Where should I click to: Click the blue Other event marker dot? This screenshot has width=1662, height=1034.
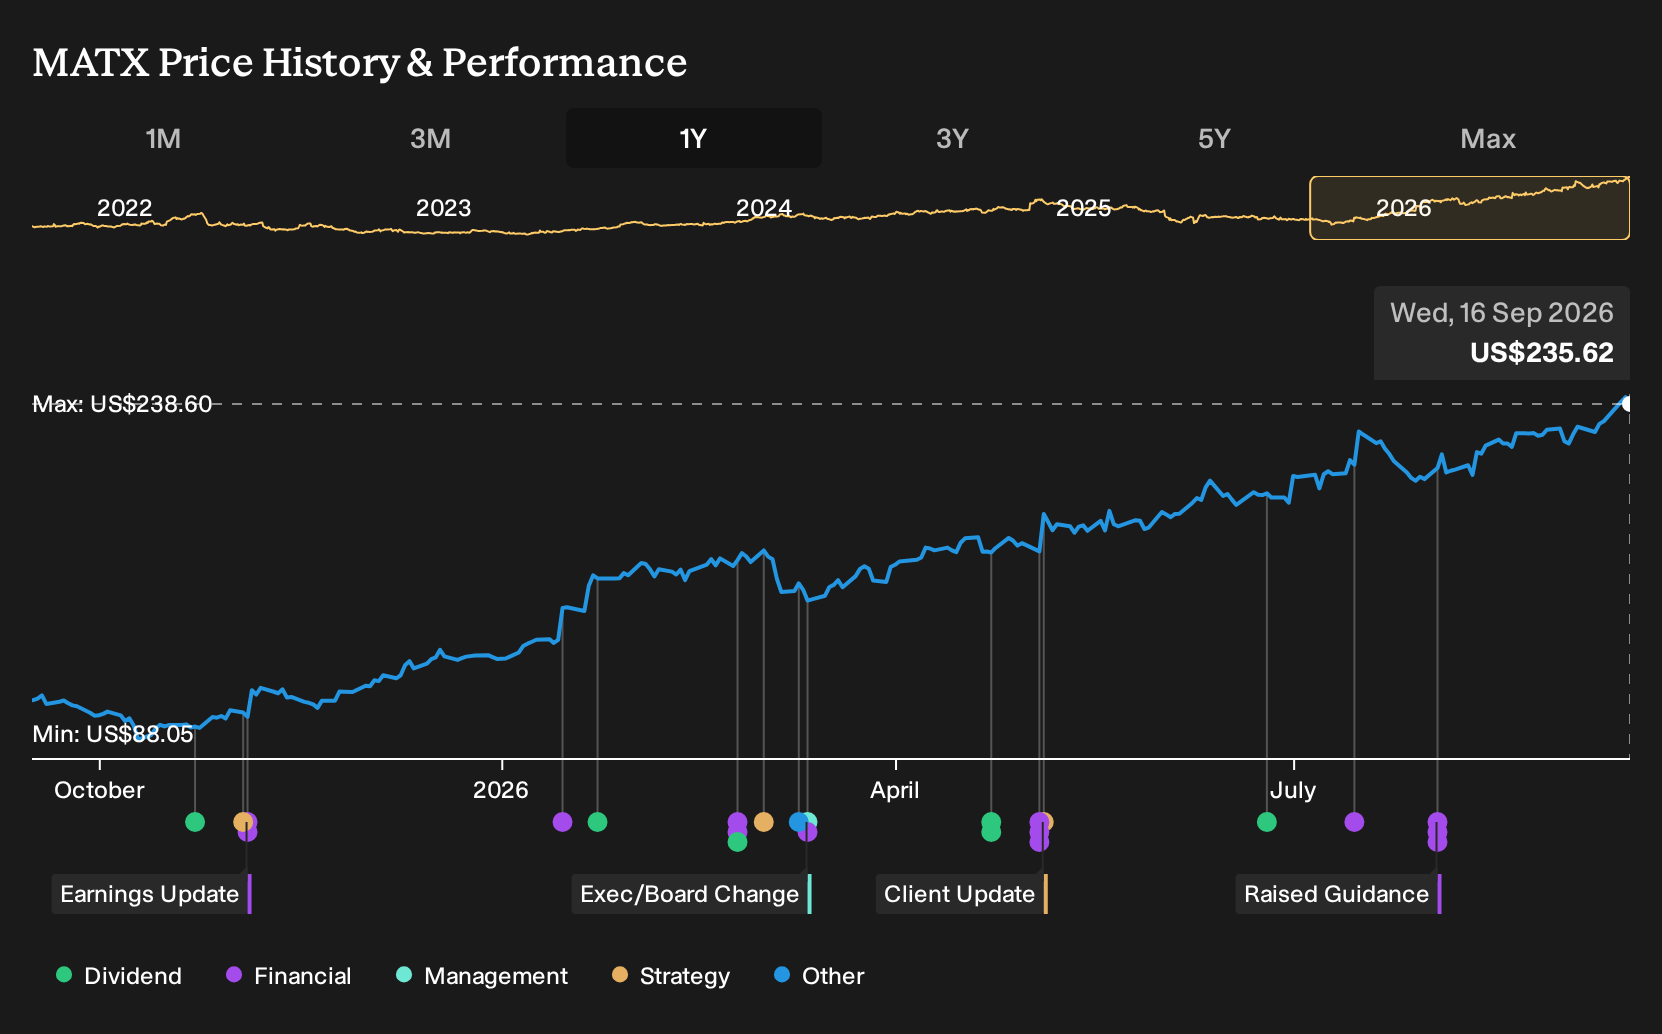point(798,822)
